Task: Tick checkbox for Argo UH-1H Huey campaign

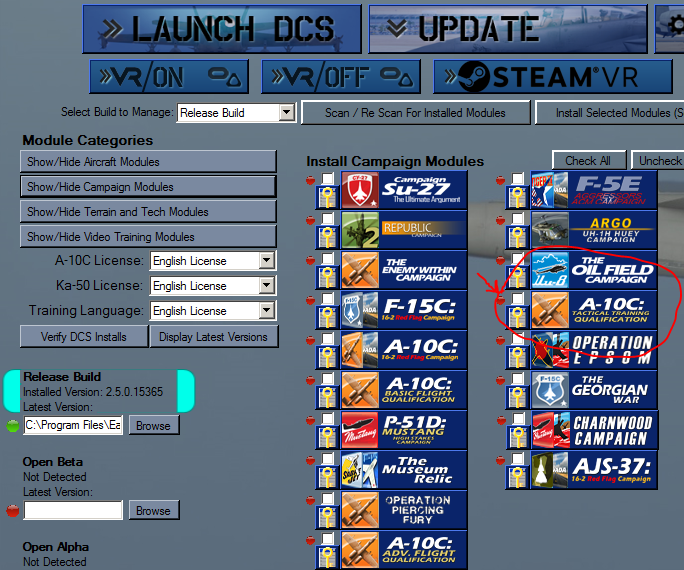Action: [518, 218]
